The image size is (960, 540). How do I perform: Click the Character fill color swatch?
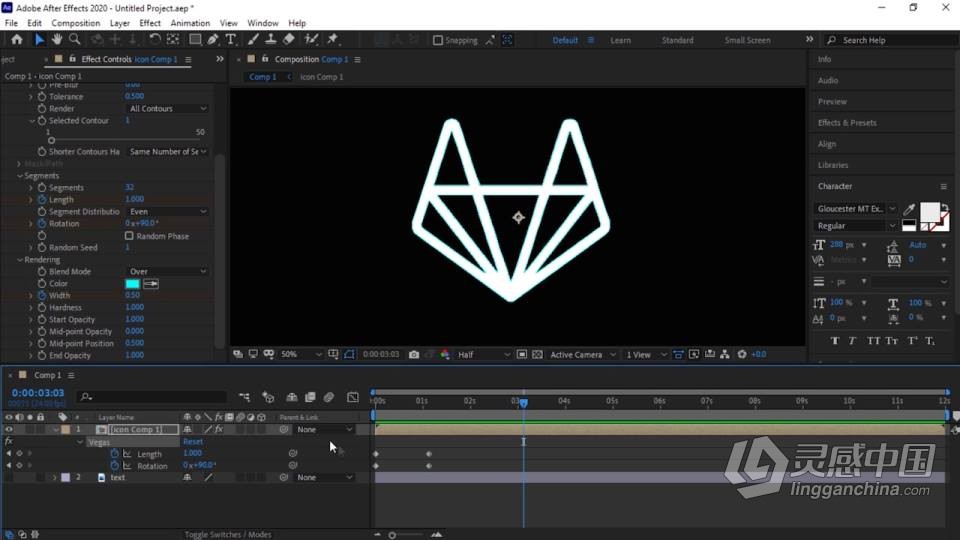[x=929, y=212]
